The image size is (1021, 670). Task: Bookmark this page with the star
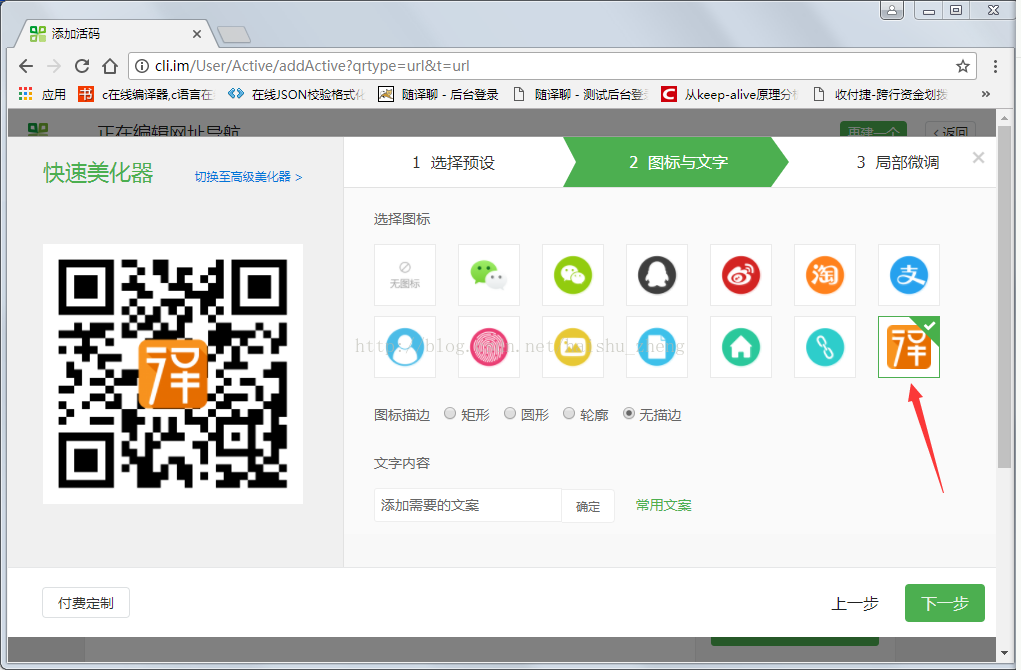pyautogui.click(x=962, y=66)
